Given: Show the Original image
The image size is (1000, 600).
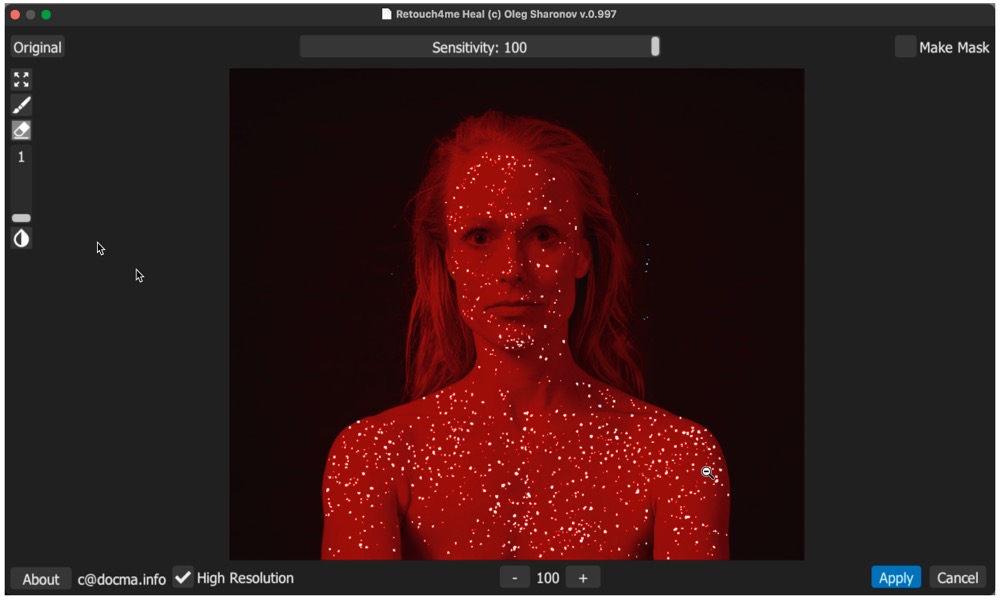Looking at the screenshot, I should tap(38, 47).
